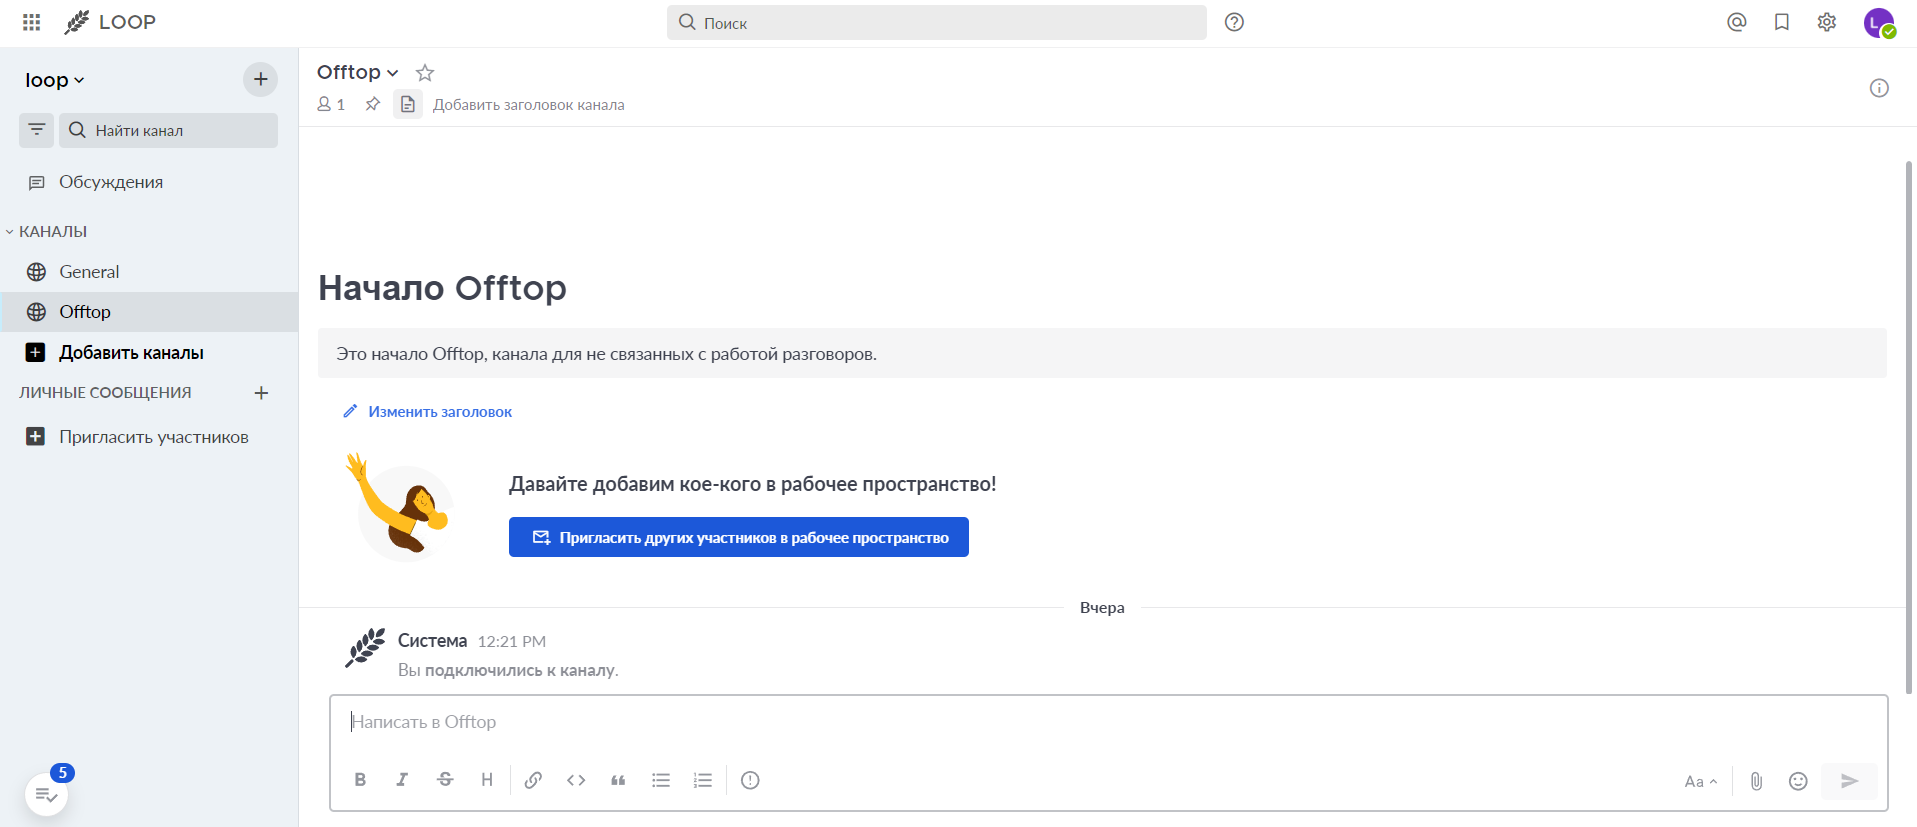View Offtop channel members count

[x=331, y=104]
